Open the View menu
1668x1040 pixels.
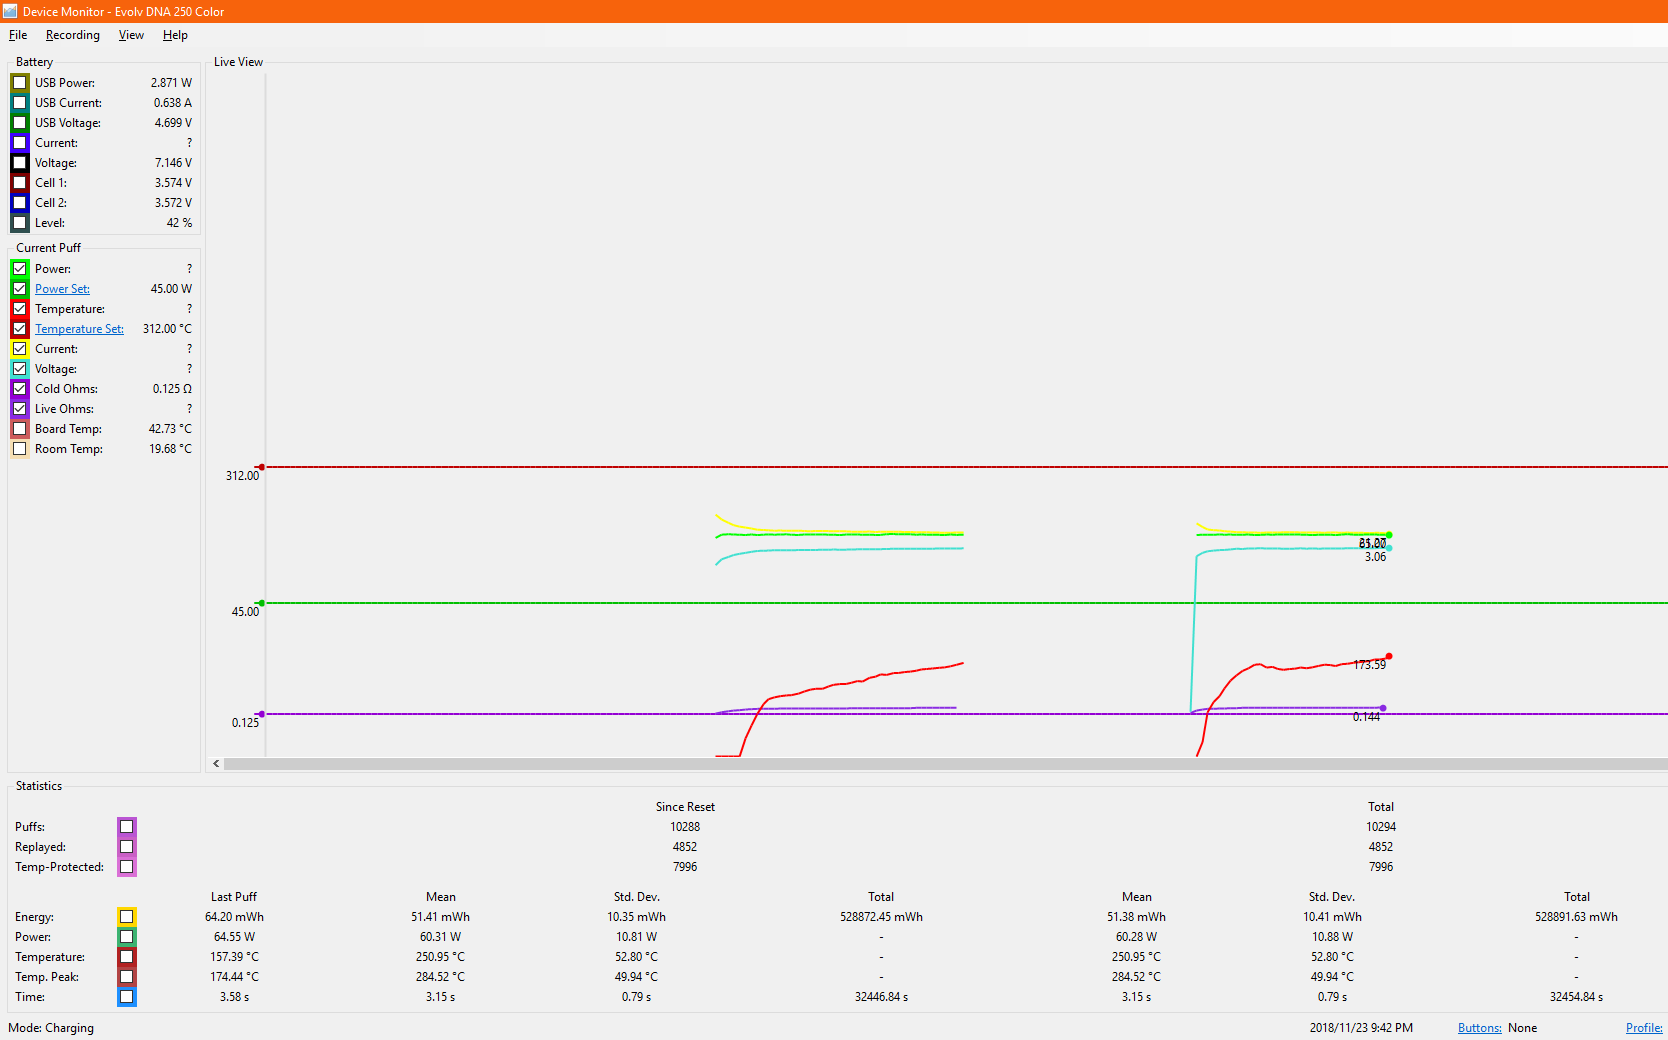point(131,35)
